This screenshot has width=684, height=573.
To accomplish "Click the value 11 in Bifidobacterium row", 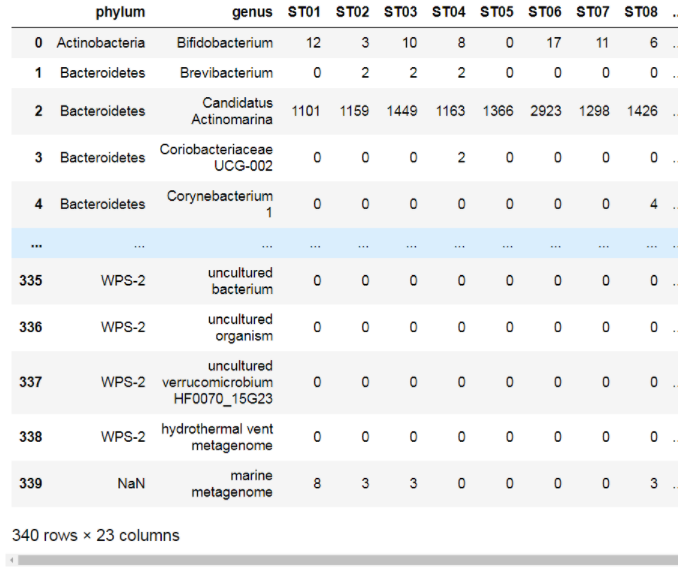I will [x=602, y=43].
